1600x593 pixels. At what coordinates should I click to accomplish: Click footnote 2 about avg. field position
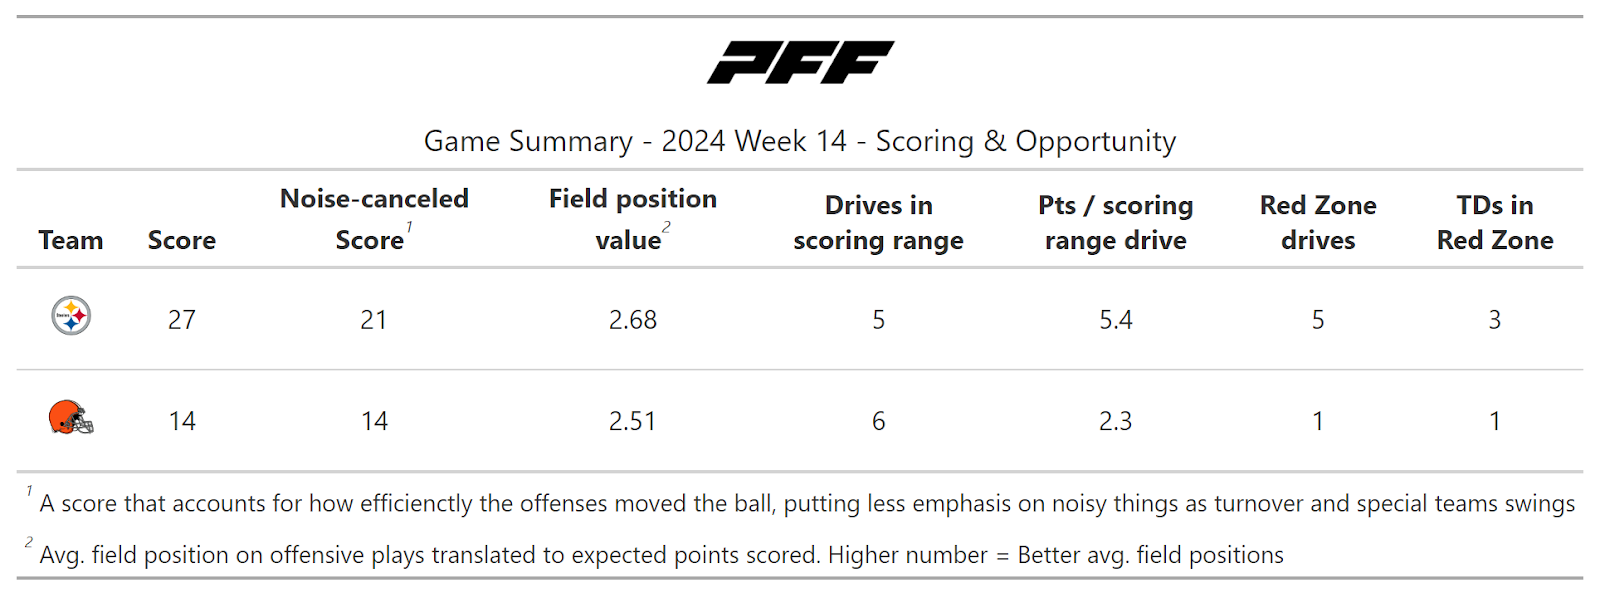[660, 555]
